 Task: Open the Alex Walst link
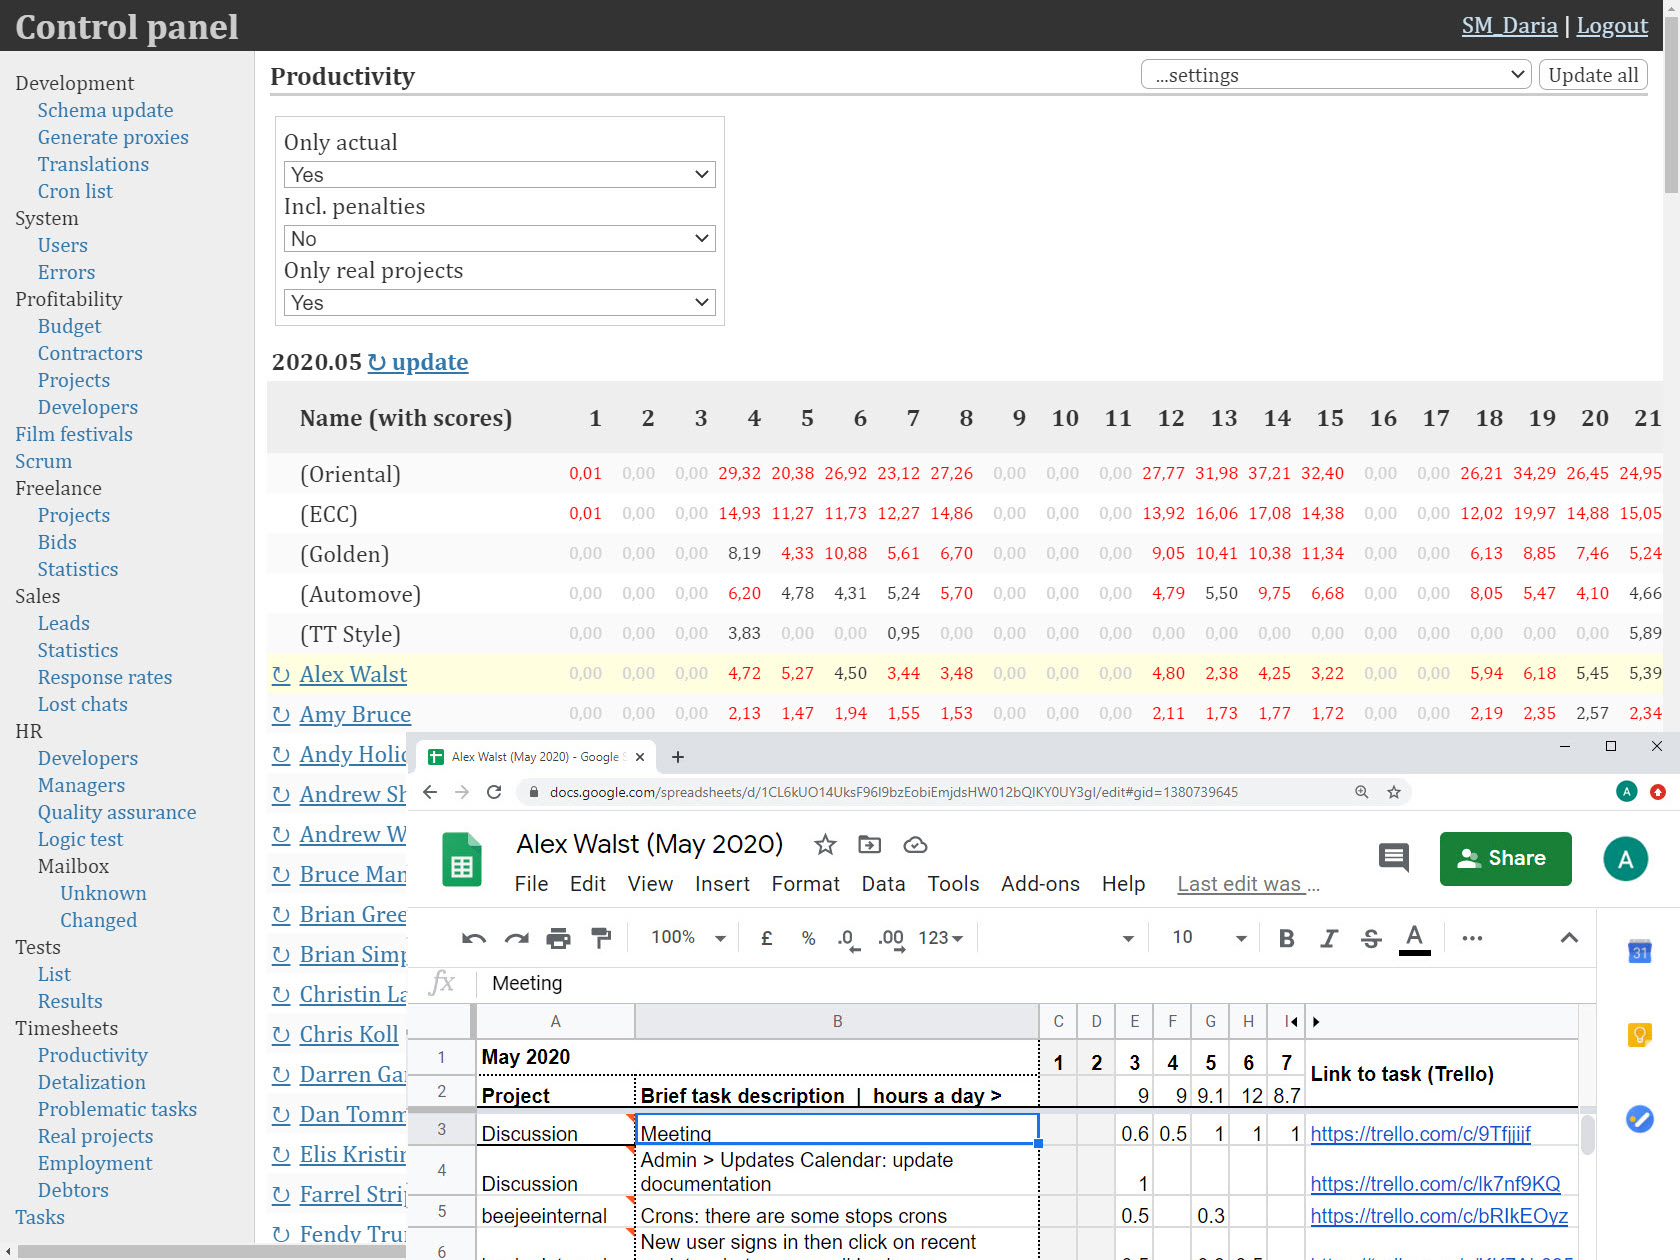(x=353, y=675)
